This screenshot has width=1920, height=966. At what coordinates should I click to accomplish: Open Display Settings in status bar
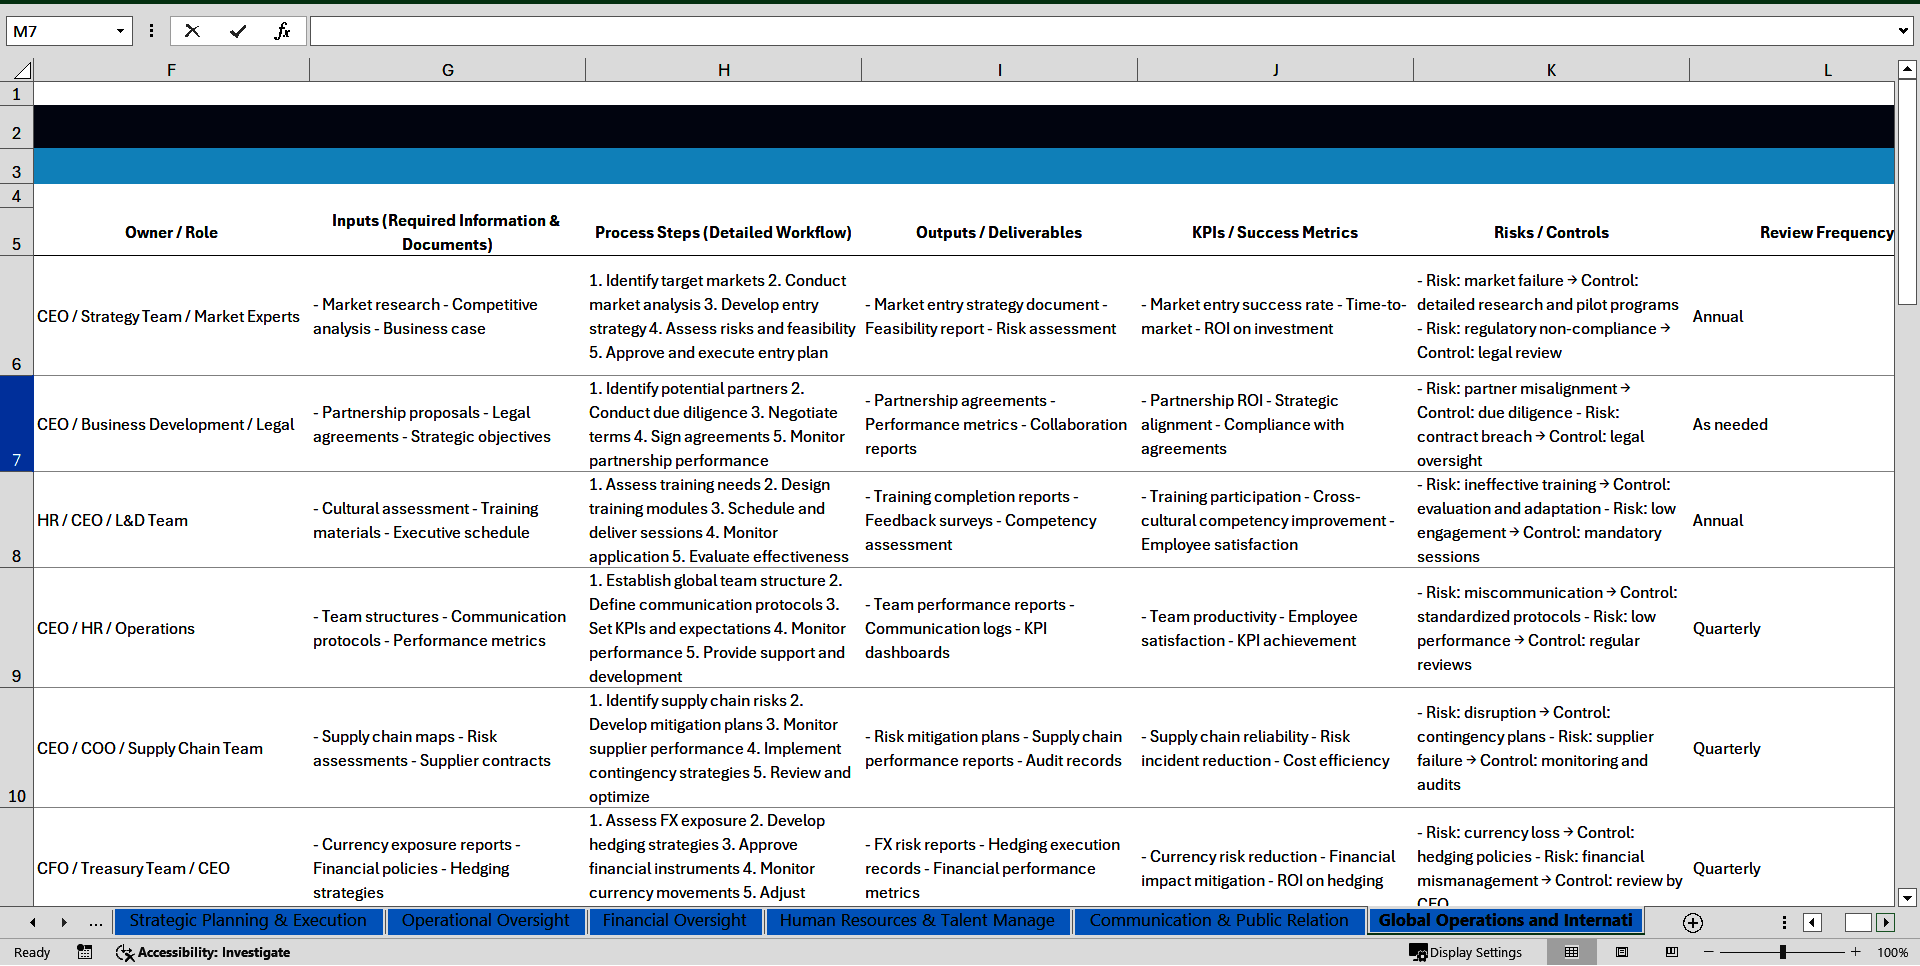pyautogui.click(x=1465, y=952)
